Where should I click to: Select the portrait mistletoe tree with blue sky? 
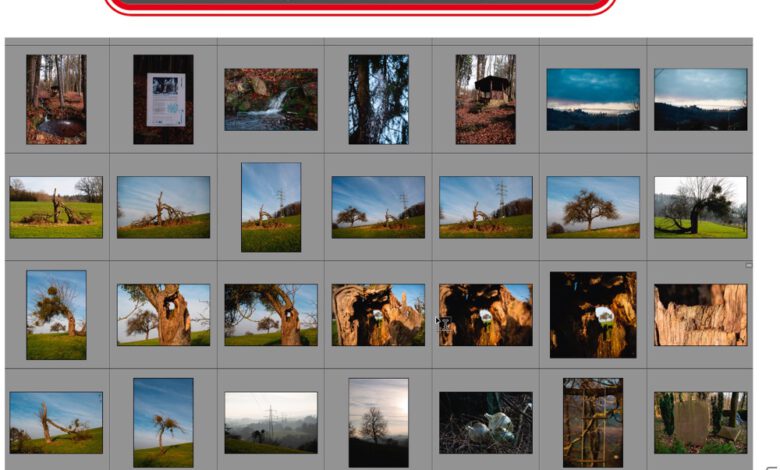56,315
